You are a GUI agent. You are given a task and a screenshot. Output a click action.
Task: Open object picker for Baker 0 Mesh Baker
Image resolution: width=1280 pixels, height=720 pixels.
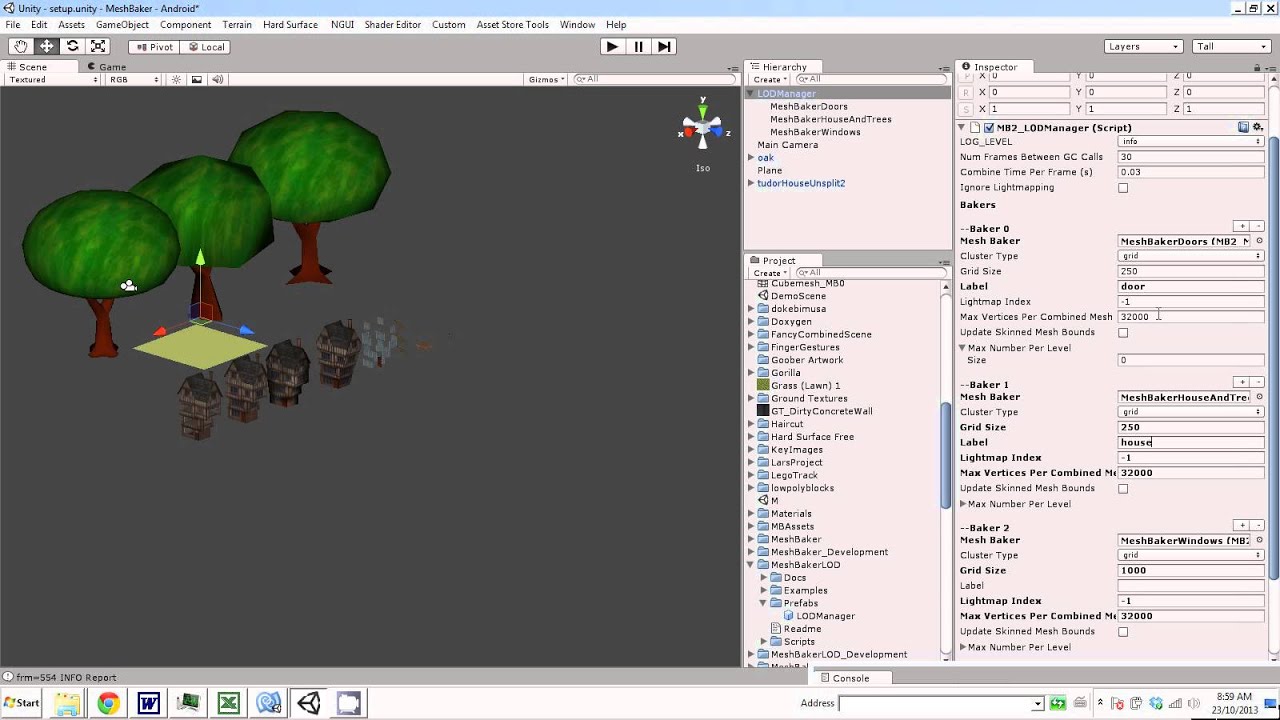pos(1259,241)
